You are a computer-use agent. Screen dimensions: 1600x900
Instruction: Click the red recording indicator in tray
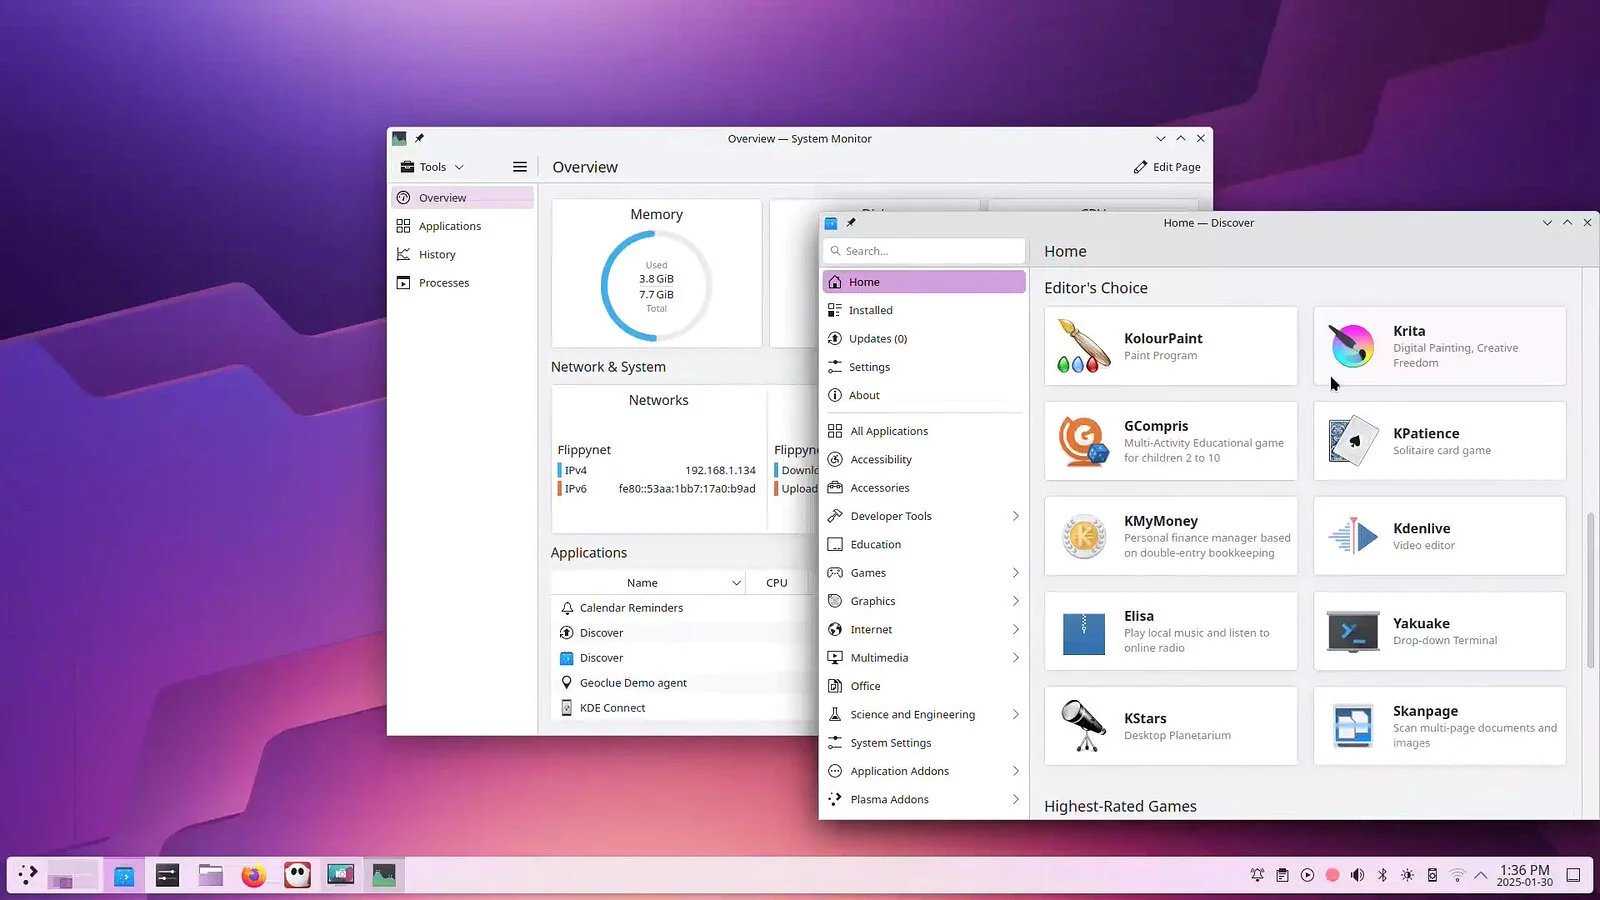coord(1332,875)
